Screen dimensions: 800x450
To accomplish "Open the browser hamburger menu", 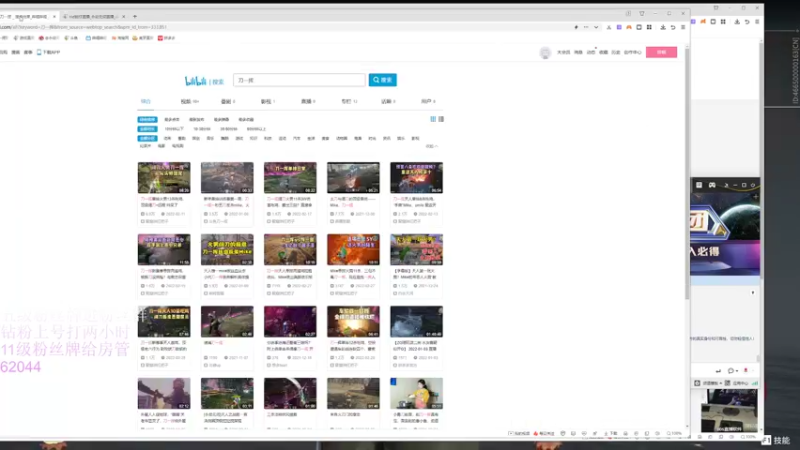I will [683, 27].
